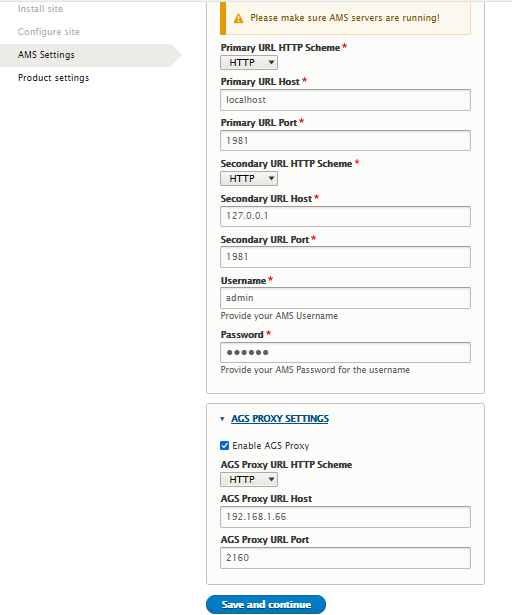Open AGS Proxy URL HTTP Scheme dropdown

click(x=249, y=479)
